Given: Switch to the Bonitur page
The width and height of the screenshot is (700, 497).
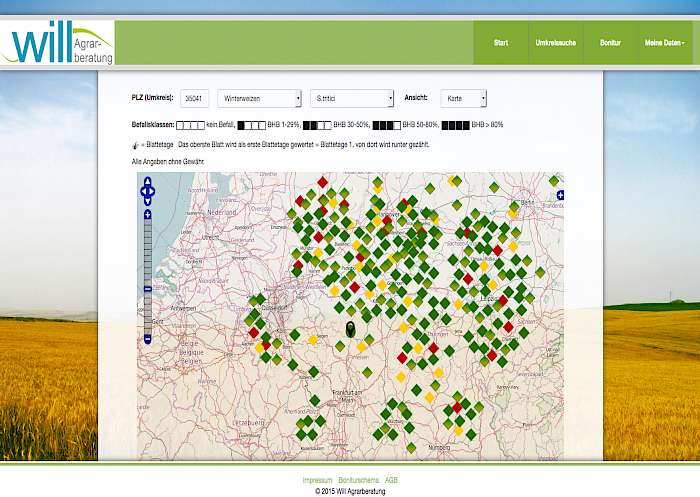Looking at the screenshot, I should click(x=609, y=43).
